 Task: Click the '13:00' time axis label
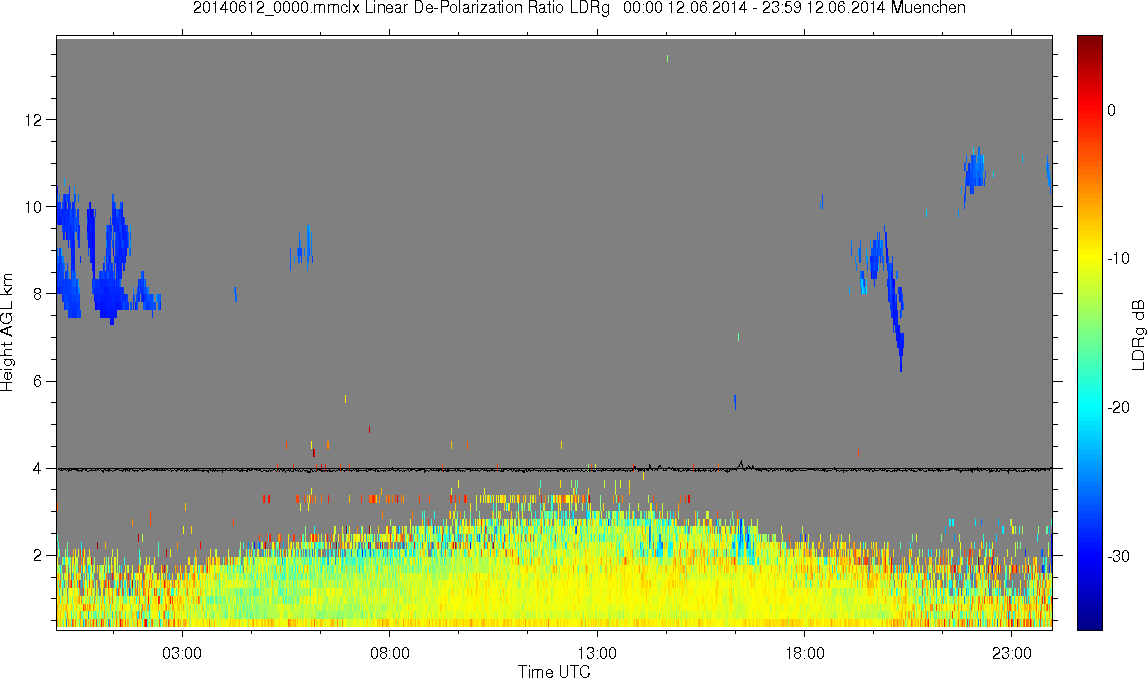[x=597, y=653]
